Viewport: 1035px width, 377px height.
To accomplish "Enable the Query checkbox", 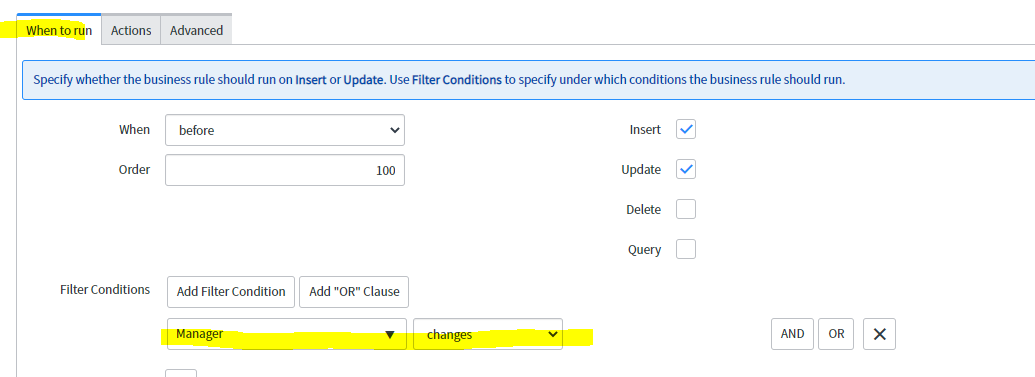I will [686, 250].
